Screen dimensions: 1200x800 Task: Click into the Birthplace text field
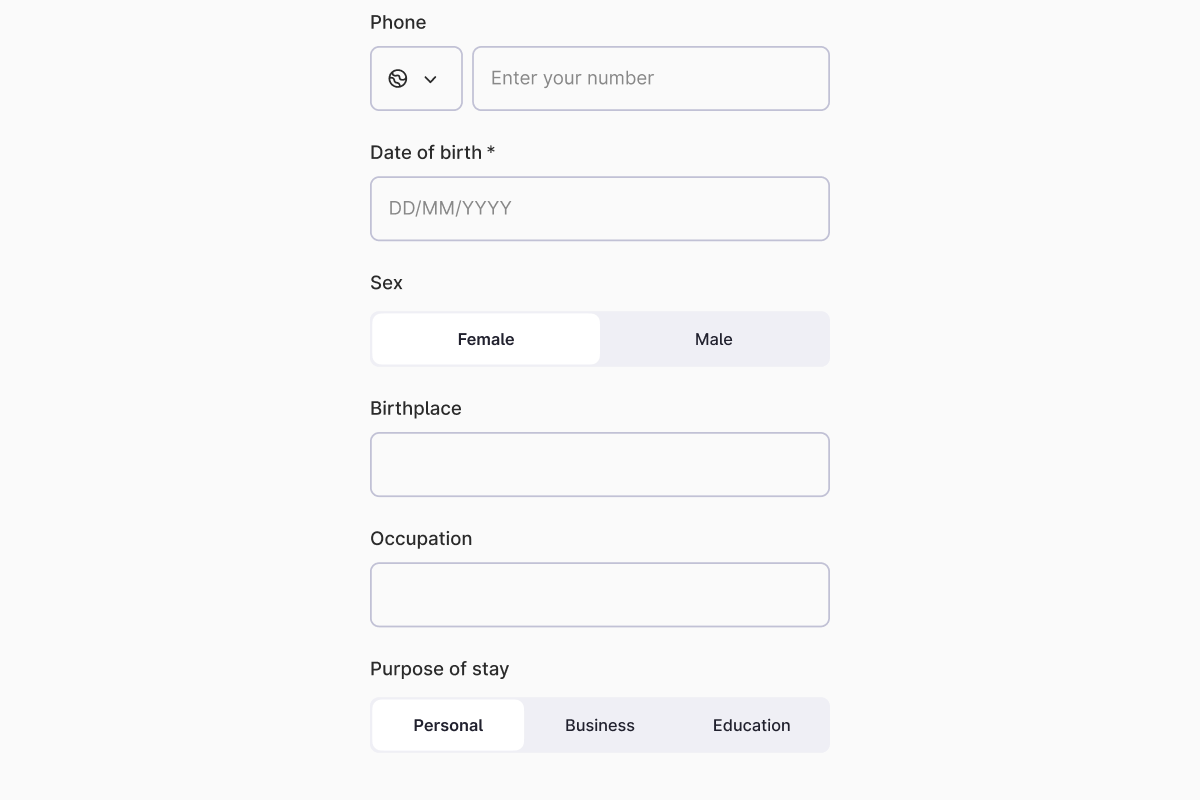tap(600, 465)
